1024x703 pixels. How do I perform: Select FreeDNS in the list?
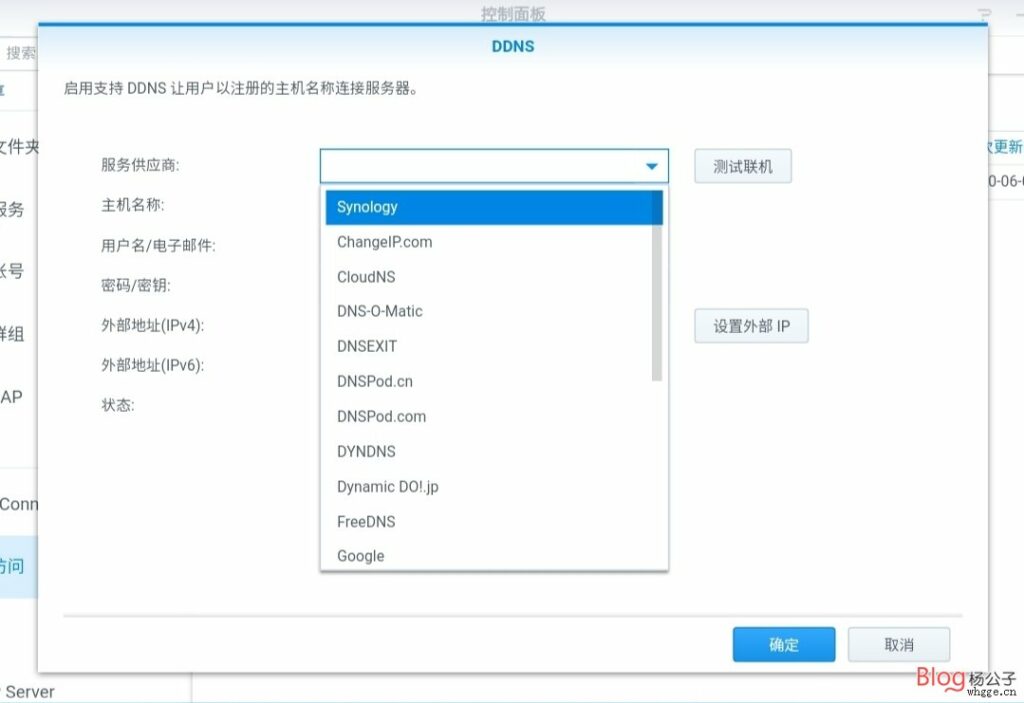pos(494,521)
